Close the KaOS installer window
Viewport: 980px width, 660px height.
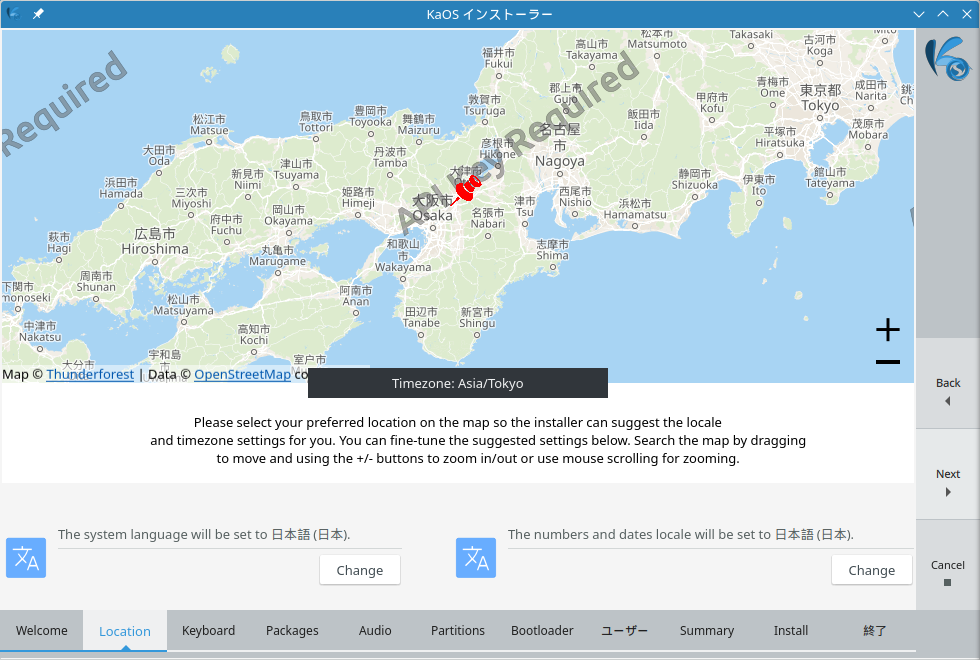(x=966, y=14)
